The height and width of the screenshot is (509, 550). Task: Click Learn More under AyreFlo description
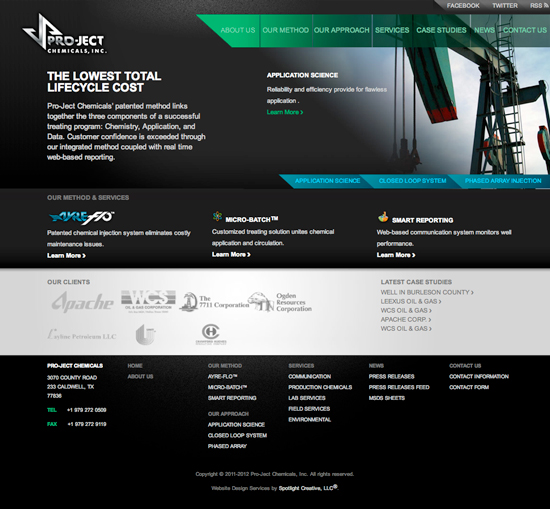click(x=66, y=255)
